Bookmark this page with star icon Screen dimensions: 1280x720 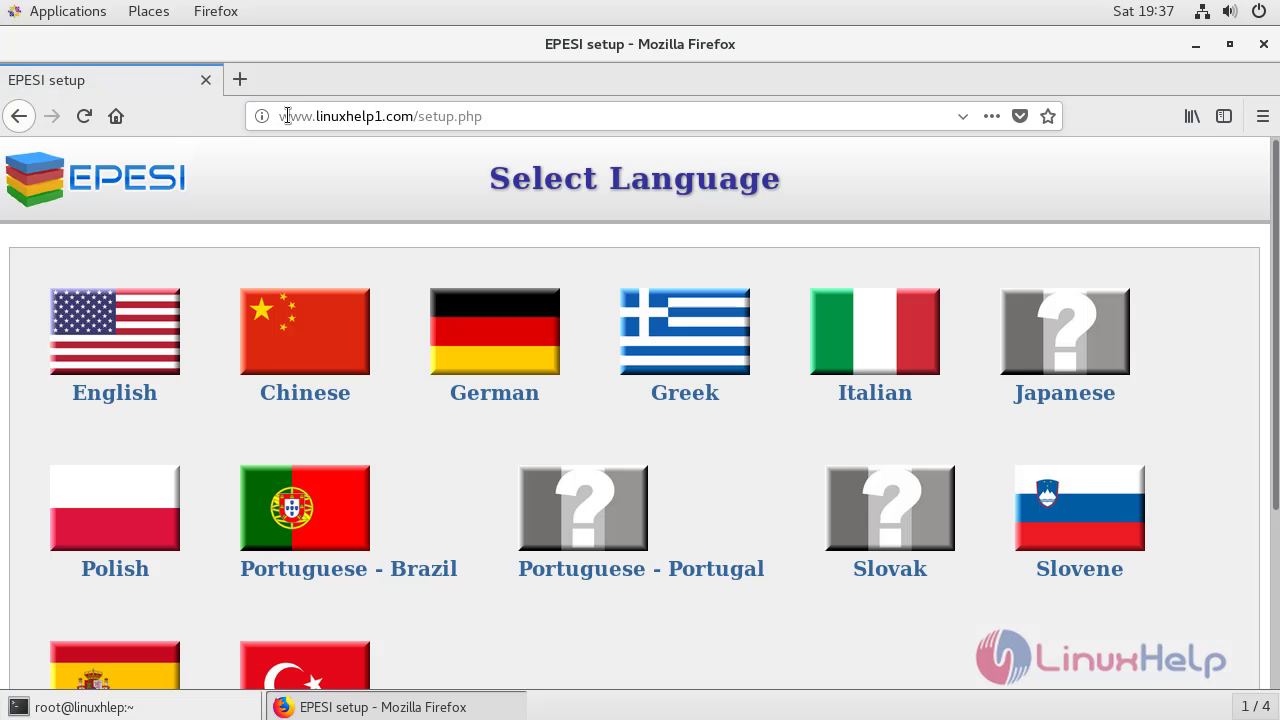1048,116
